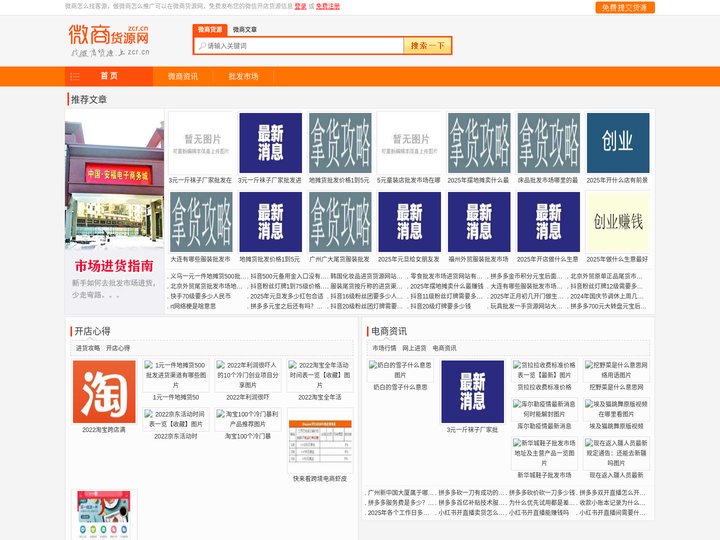Click the broken image icon for 现在返入疆人员最新

[x=589, y=443]
